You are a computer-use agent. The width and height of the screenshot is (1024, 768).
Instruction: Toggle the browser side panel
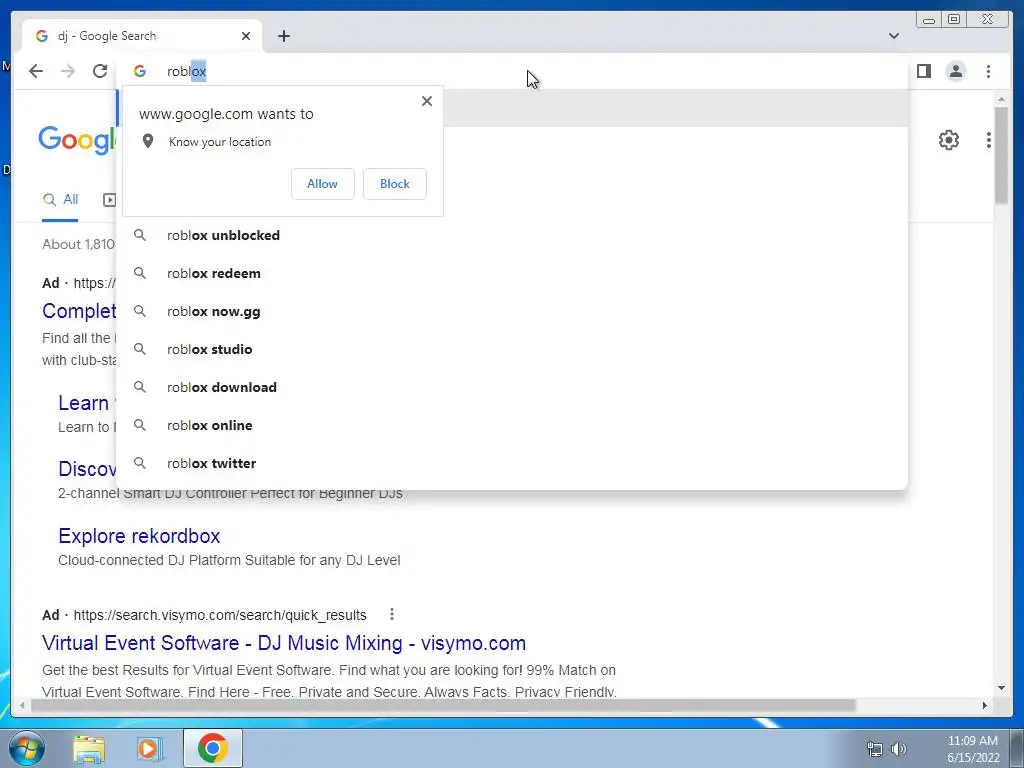(x=923, y=71)
